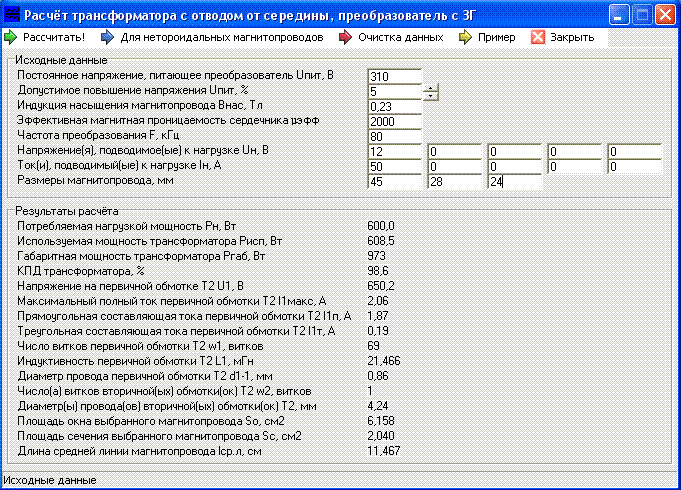
Task: Click the label Частота преобразования F, кГц
Action: pos(98,136)
